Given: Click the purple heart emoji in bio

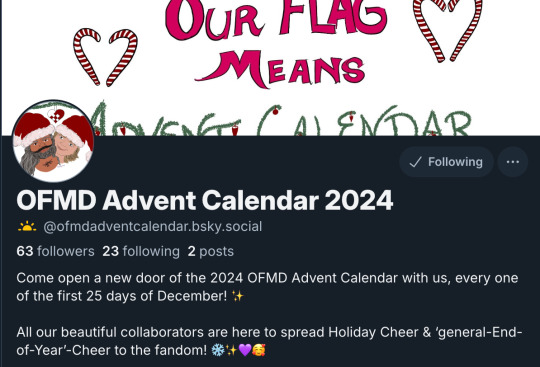Looking at the screenshot, I should click(x=245, y=350).
